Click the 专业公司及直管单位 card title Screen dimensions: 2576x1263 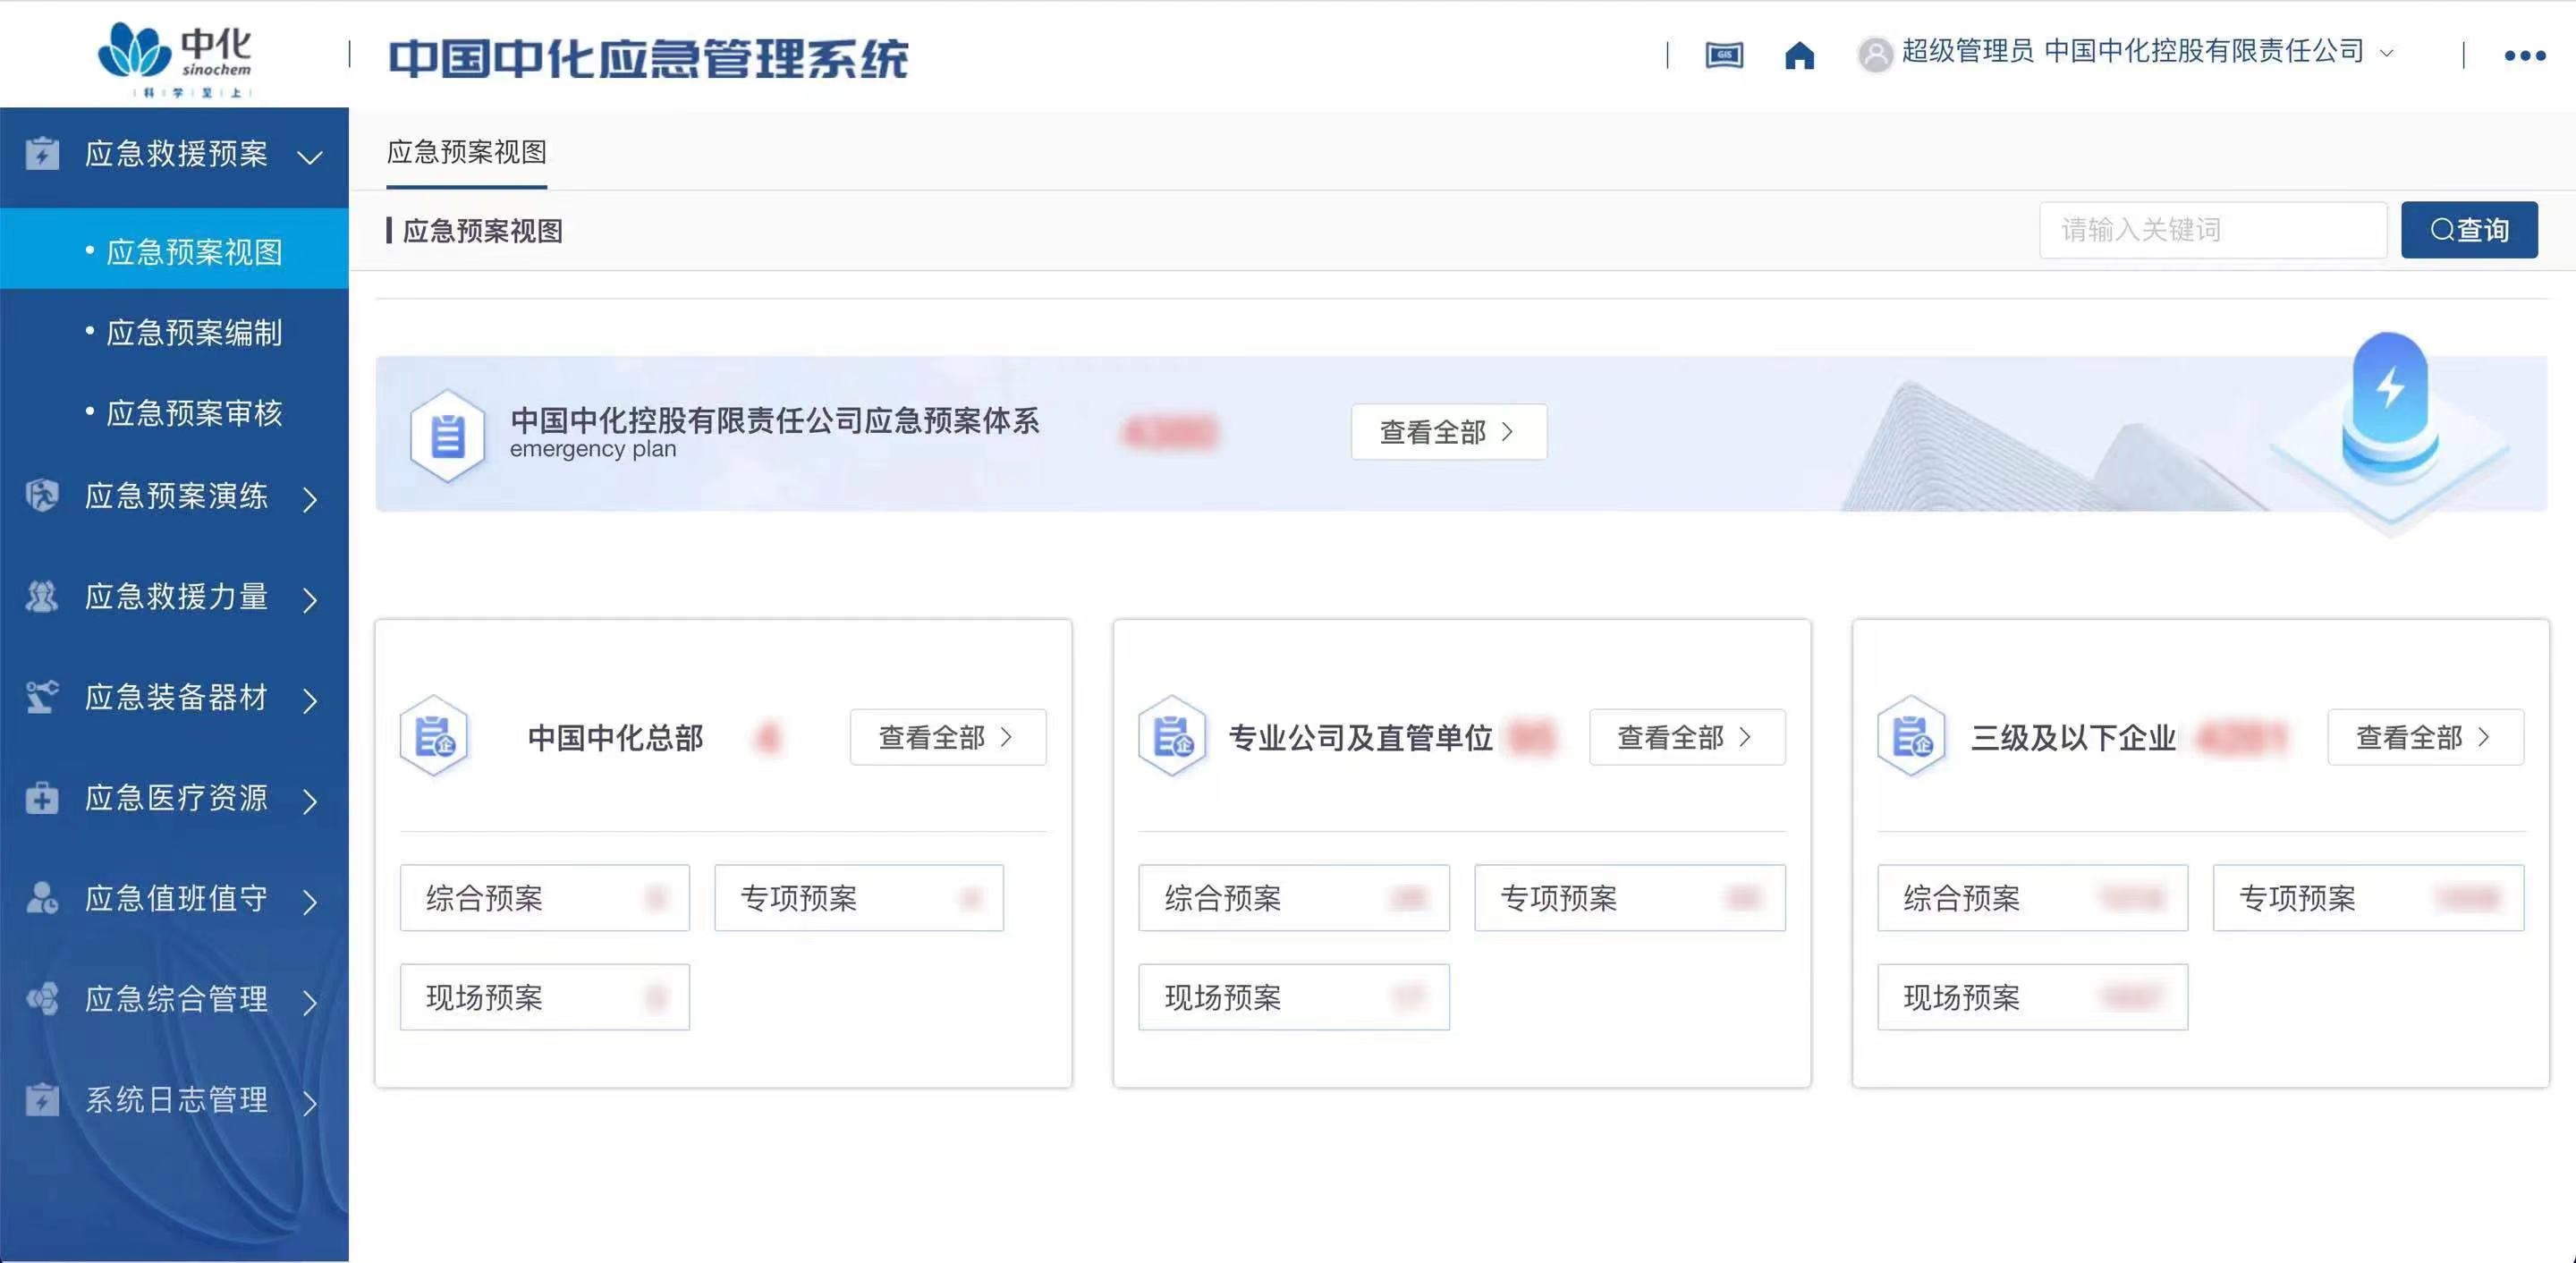click(1360, 738)
